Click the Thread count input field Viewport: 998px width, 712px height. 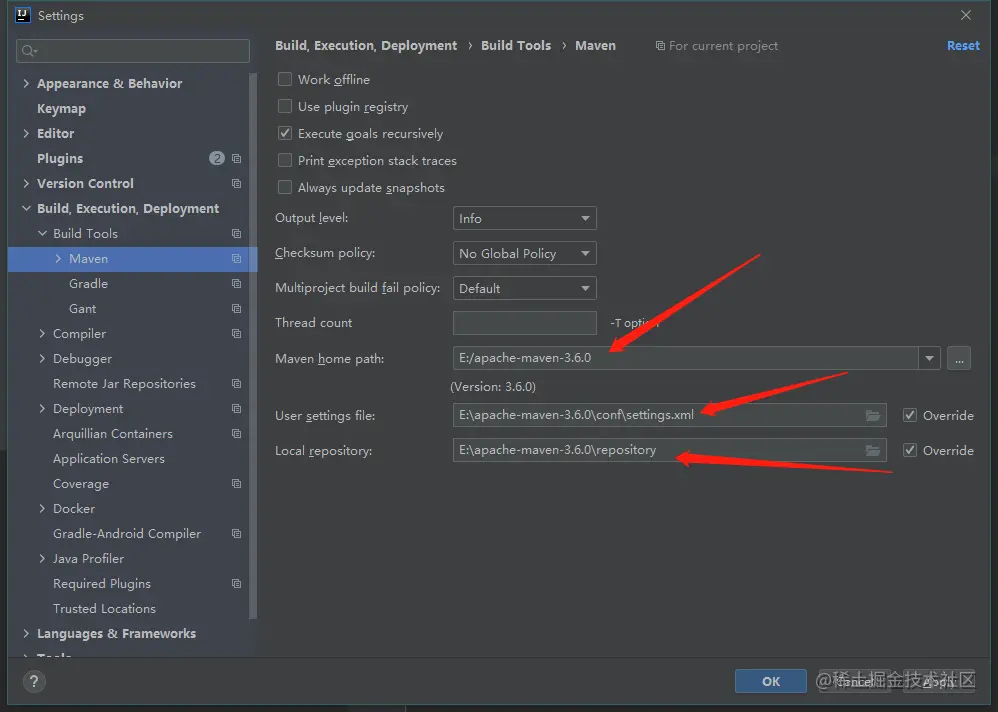pos(524,323)
